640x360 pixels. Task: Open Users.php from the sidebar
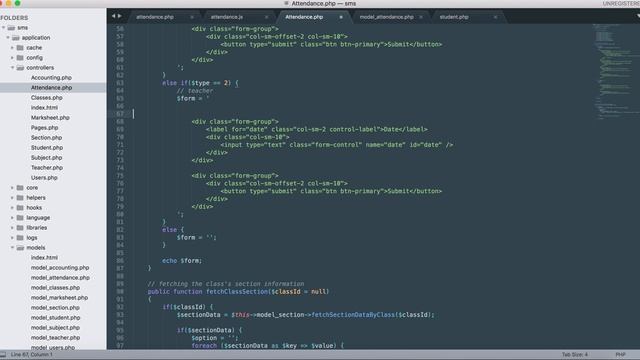44,178
